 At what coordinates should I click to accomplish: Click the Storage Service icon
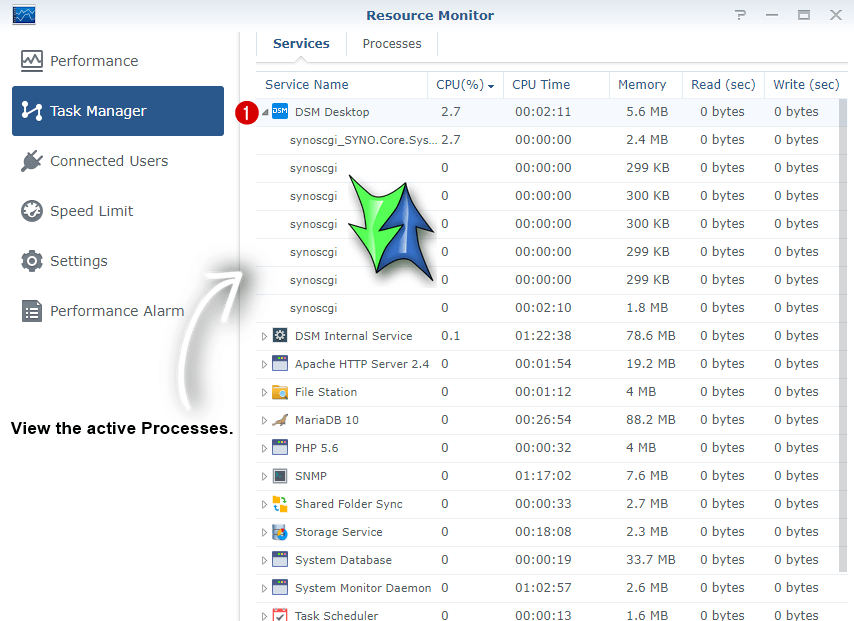[280, 532]
